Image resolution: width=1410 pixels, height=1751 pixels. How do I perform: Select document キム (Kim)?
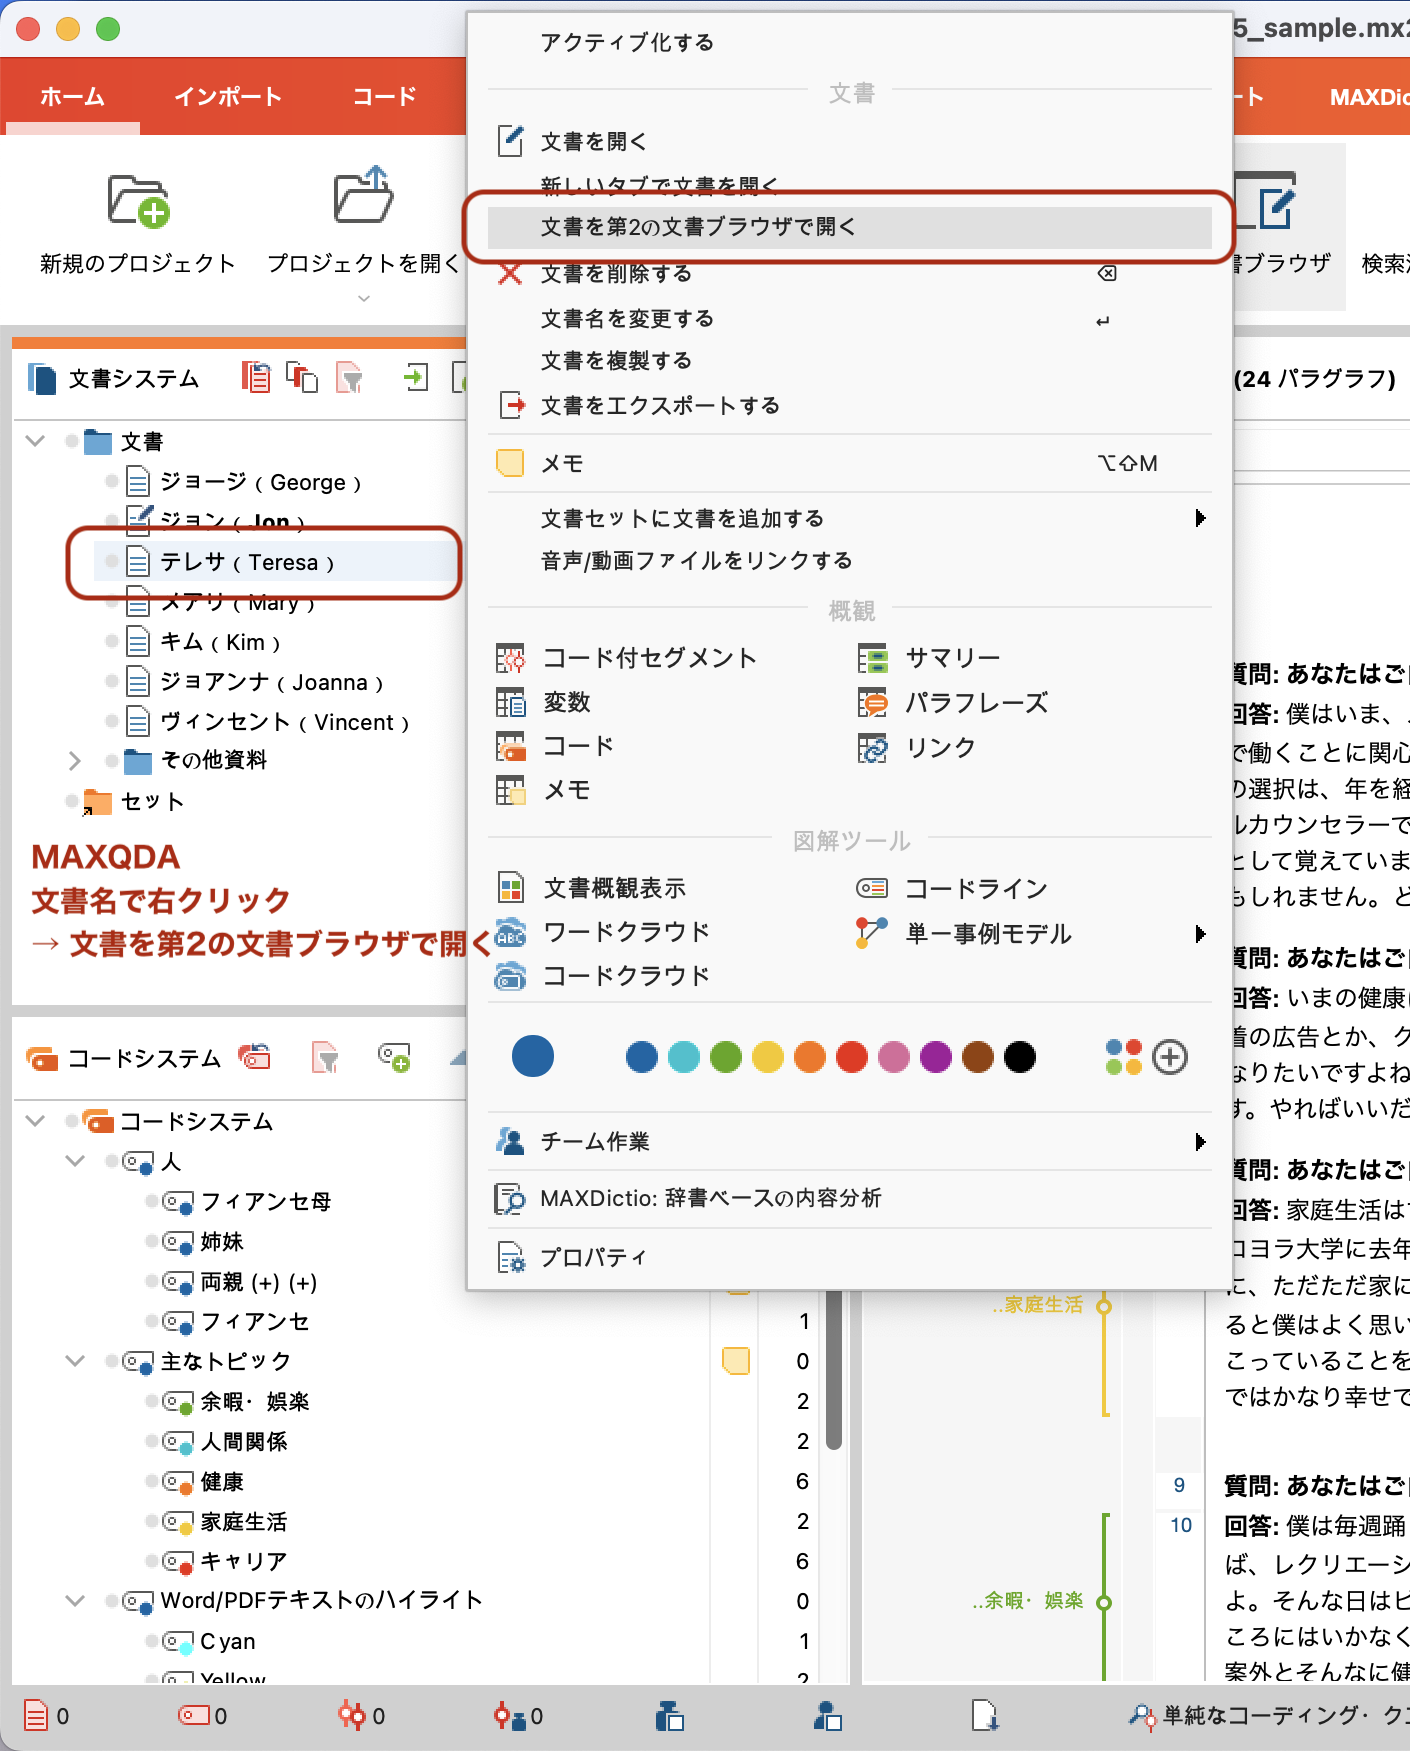coord(220,642)
